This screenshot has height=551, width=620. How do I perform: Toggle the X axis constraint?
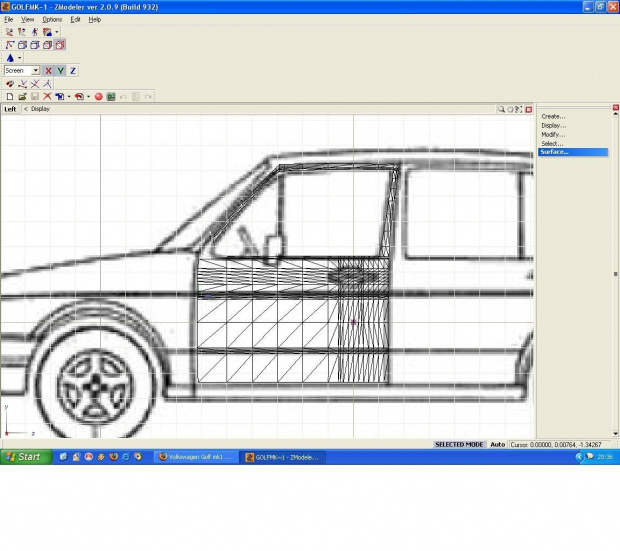48,71
